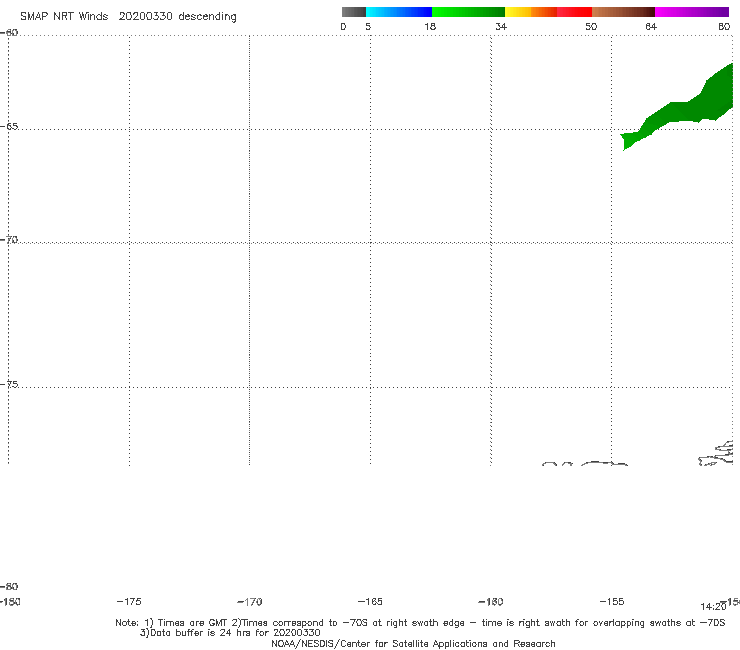Click the longitude label '-160'
This screenshot has width=740, height=650.
pyautogui.click(x=491, y=601)
